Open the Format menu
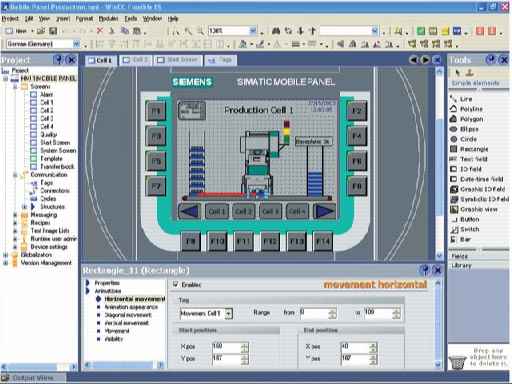The width and height of the screenshot is (512, 384). tap(84, 19)
